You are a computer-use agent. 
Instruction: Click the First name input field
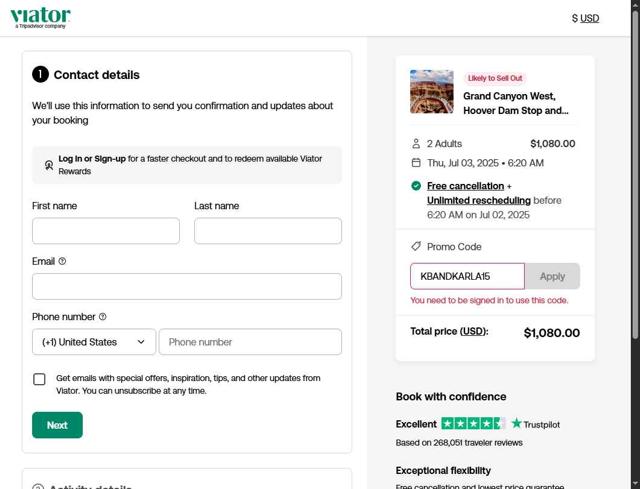(106, 231)
